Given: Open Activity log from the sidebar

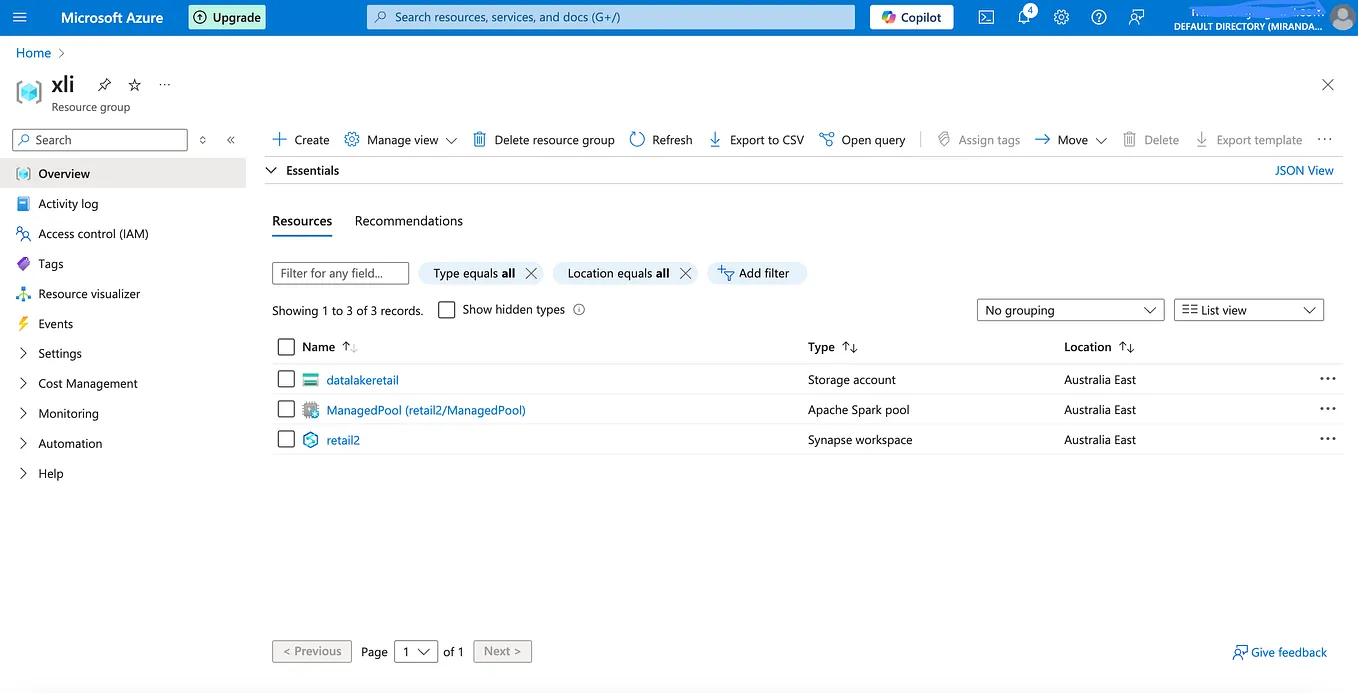Looking at the screenshot, I should 69,203.
